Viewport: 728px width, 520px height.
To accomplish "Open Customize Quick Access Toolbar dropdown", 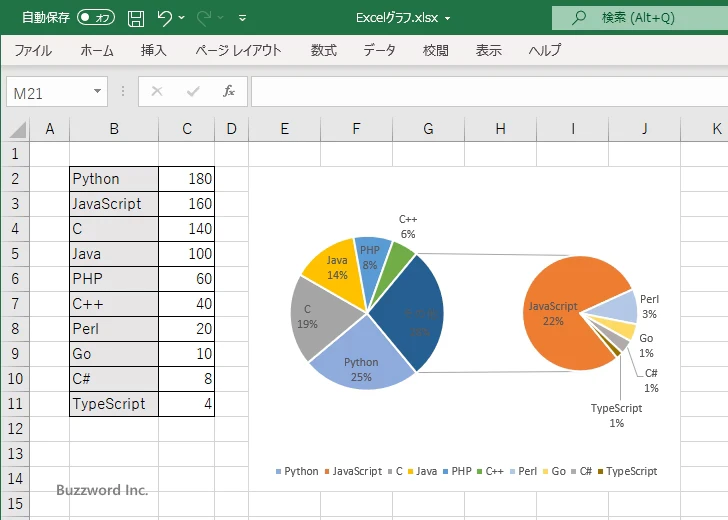I will pyautogui.click(x=242, y=18).
